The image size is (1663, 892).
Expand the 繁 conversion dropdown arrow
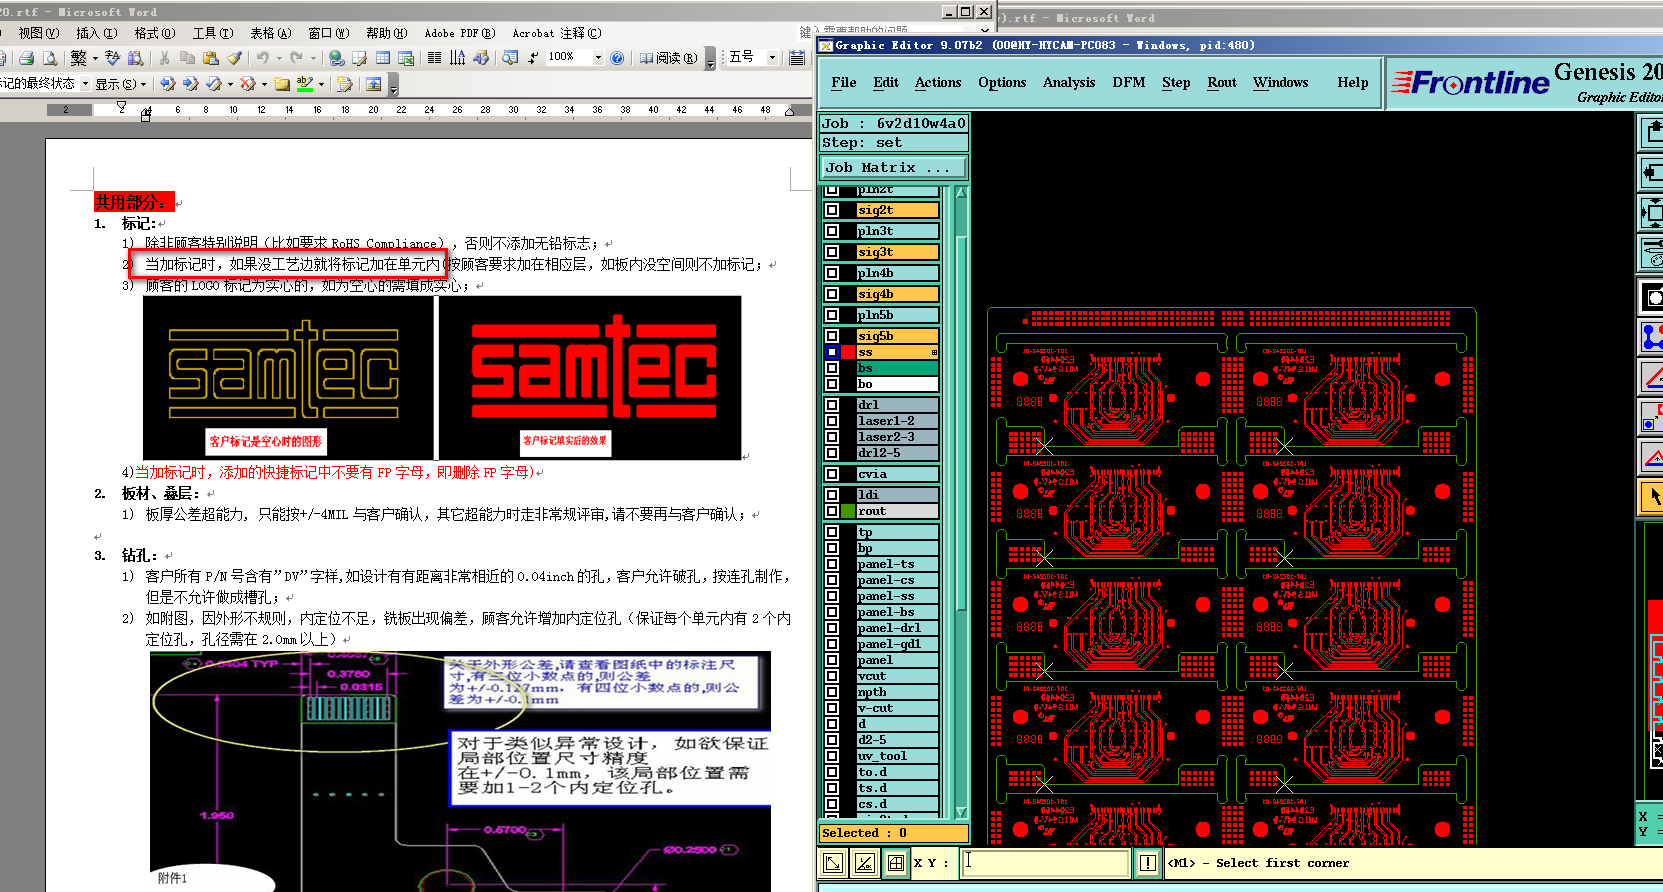tap(95, 58)
